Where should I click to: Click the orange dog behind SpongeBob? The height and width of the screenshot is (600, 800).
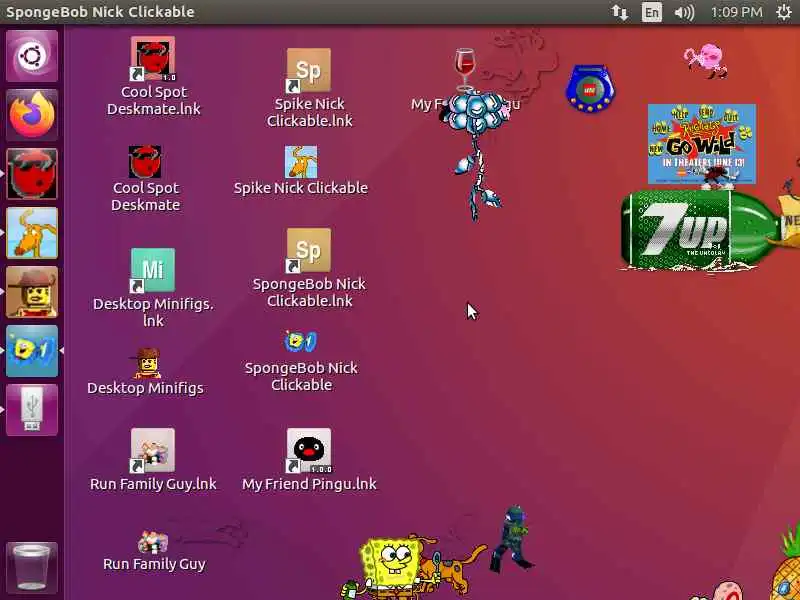(x=454, y=566)
